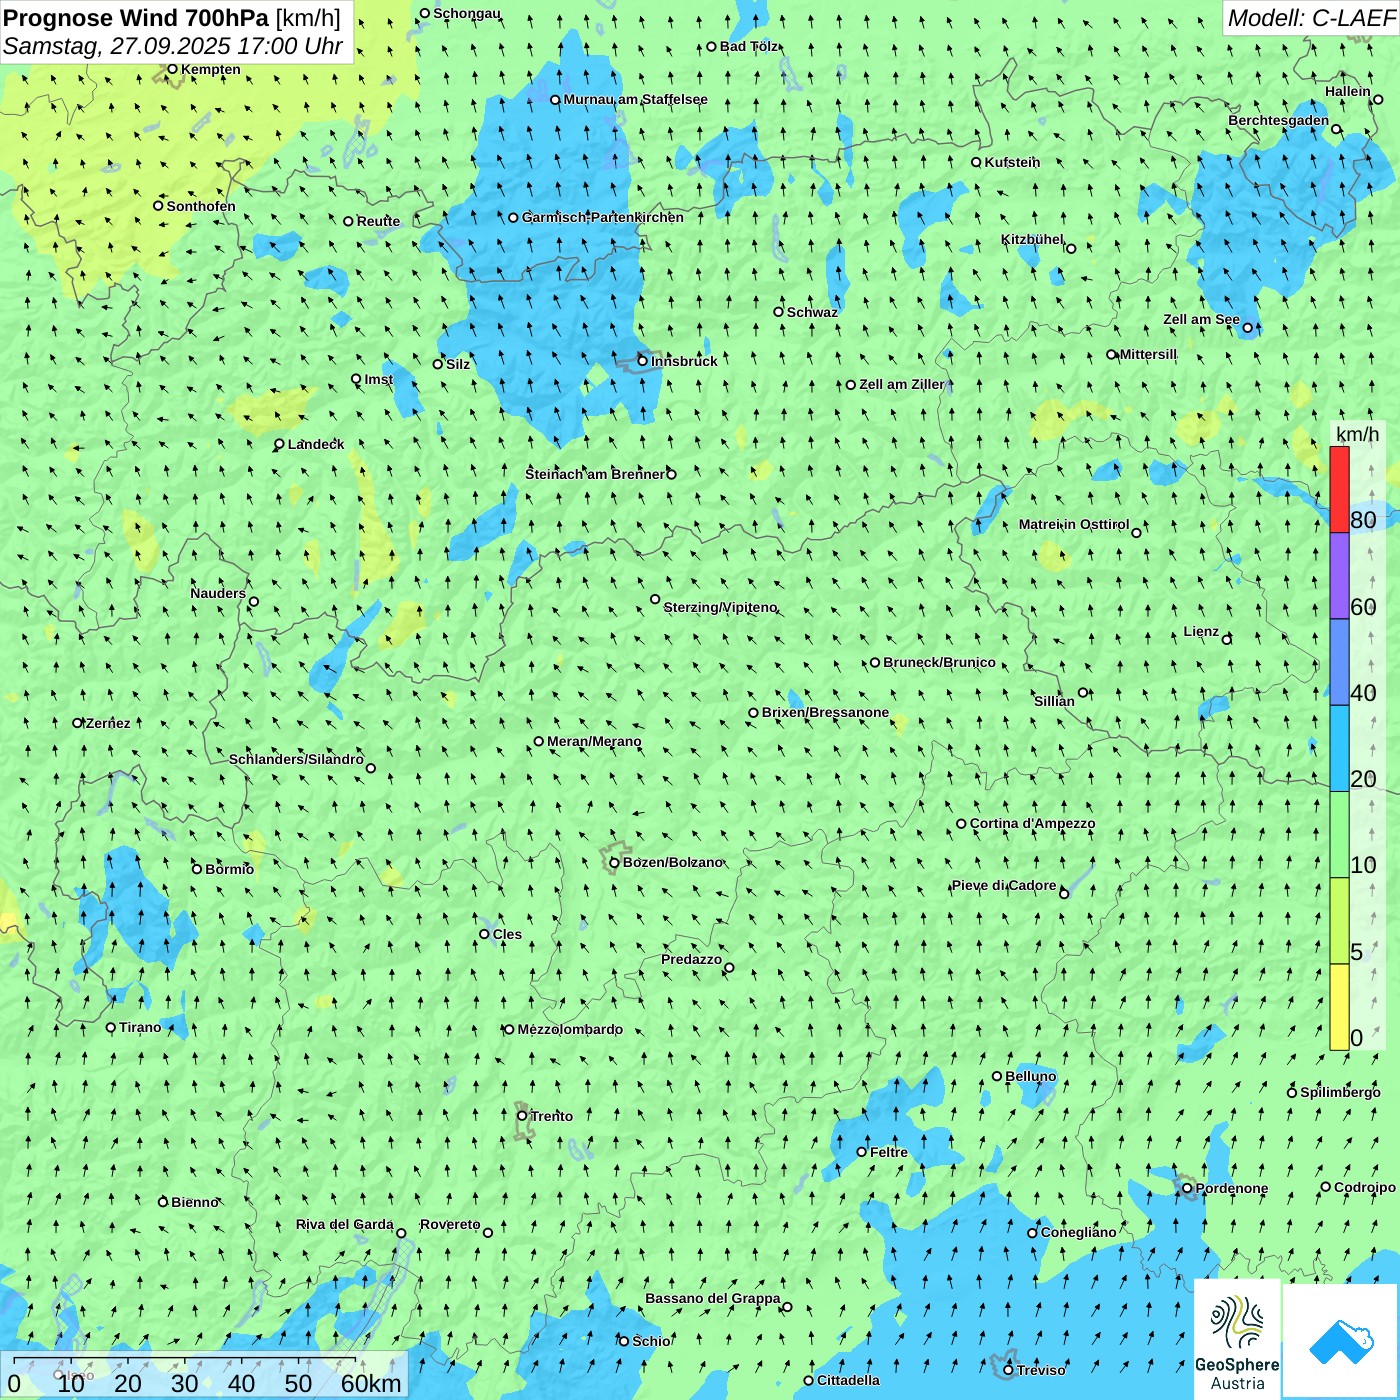Click the Schwaz label
This screenshot has height=1400, width=1400.
tap(812, 312)
